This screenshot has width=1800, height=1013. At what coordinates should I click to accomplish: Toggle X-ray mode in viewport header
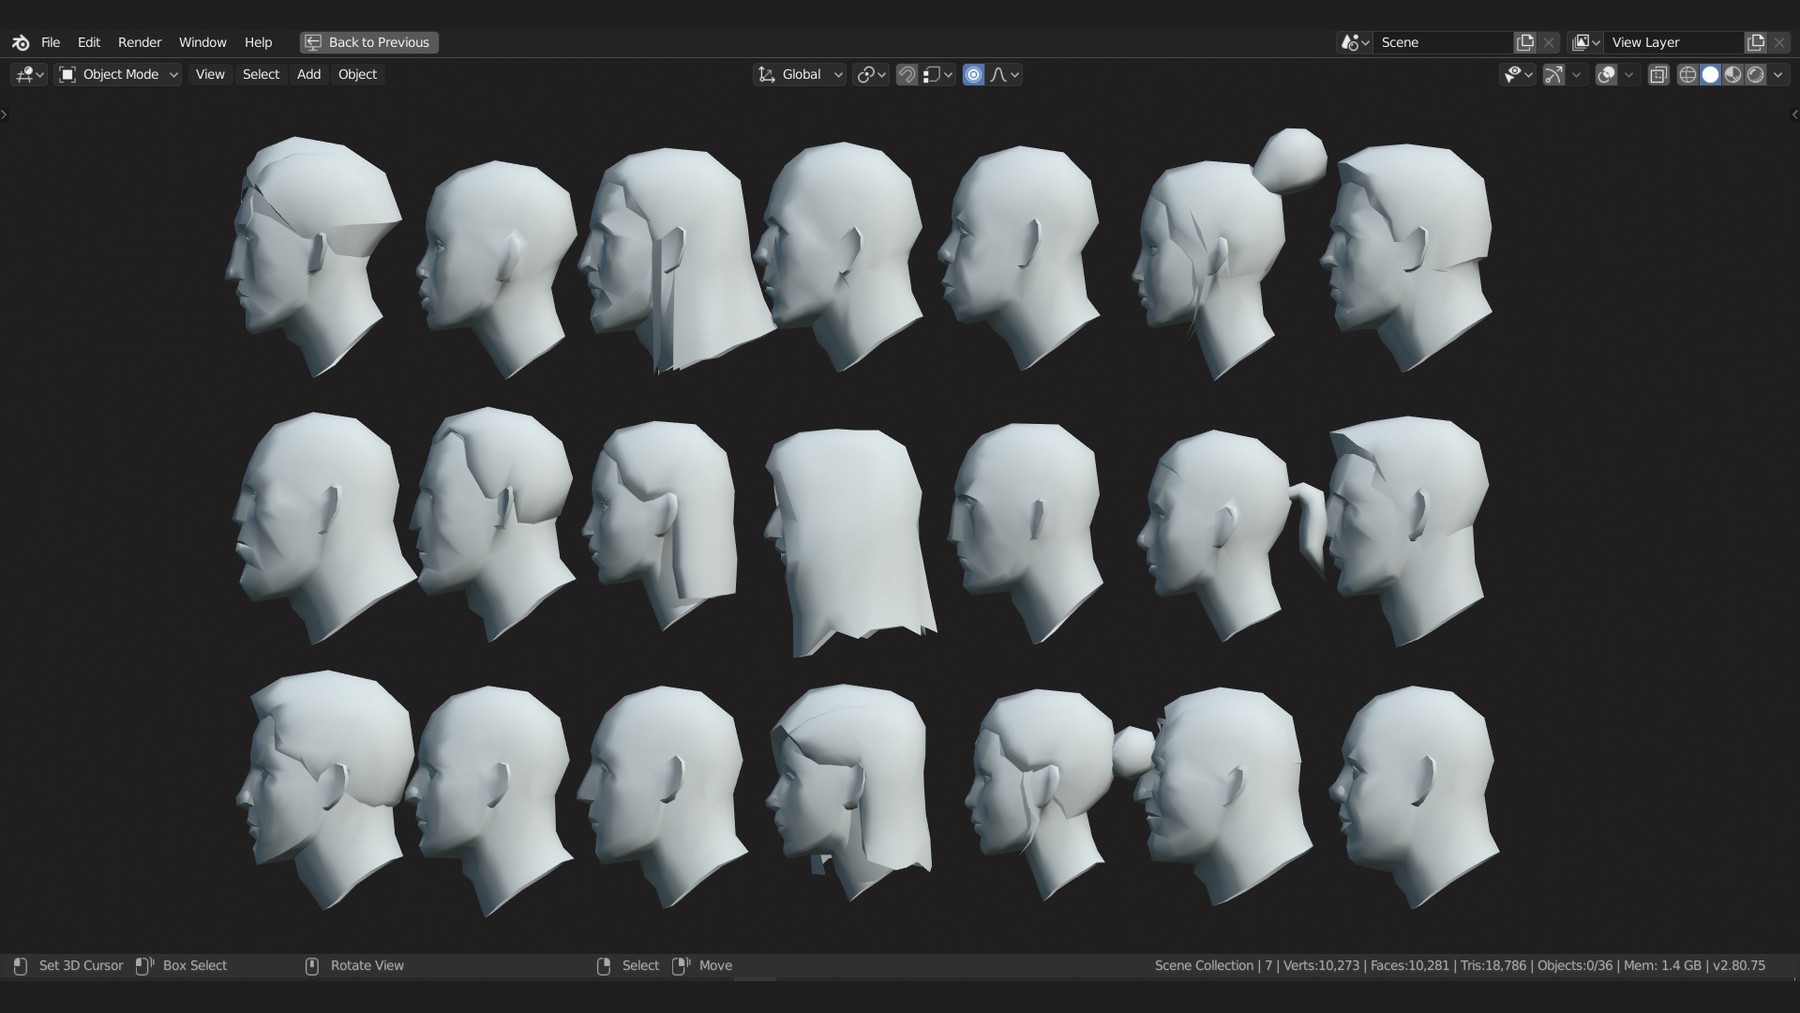click(x=1658, y=74)
